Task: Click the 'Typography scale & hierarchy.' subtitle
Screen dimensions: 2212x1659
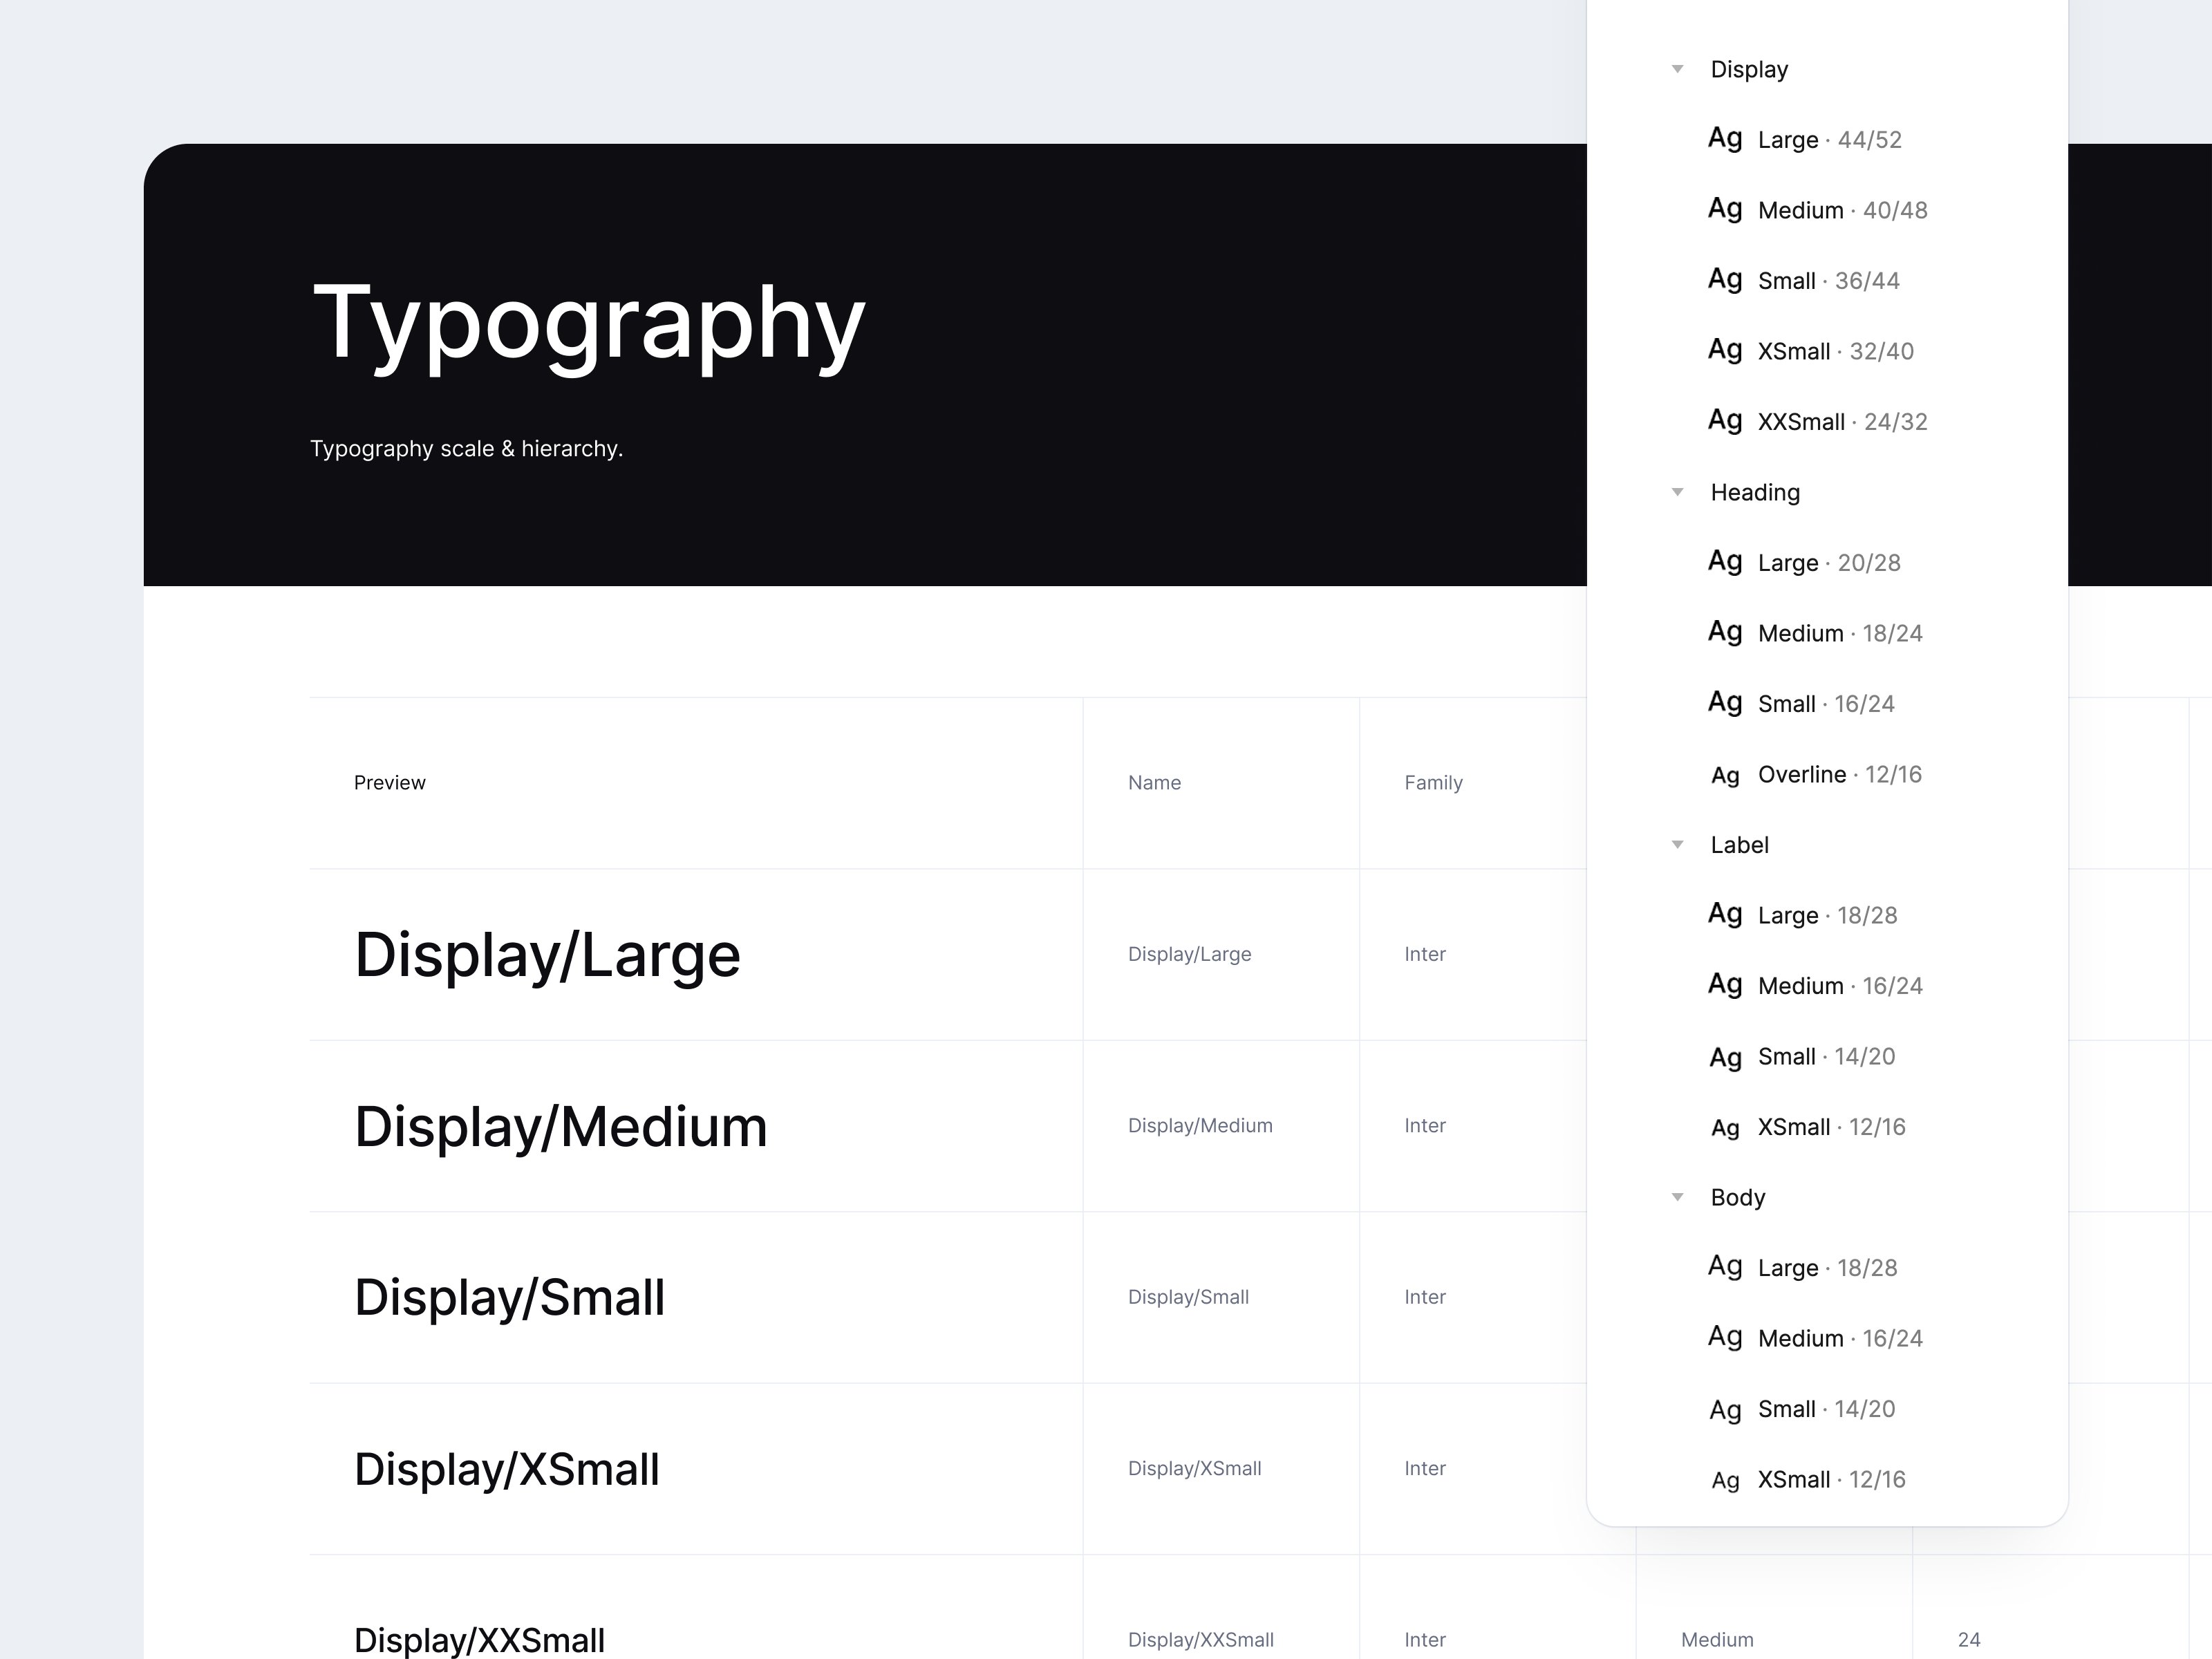Action: tap(467, 449)
